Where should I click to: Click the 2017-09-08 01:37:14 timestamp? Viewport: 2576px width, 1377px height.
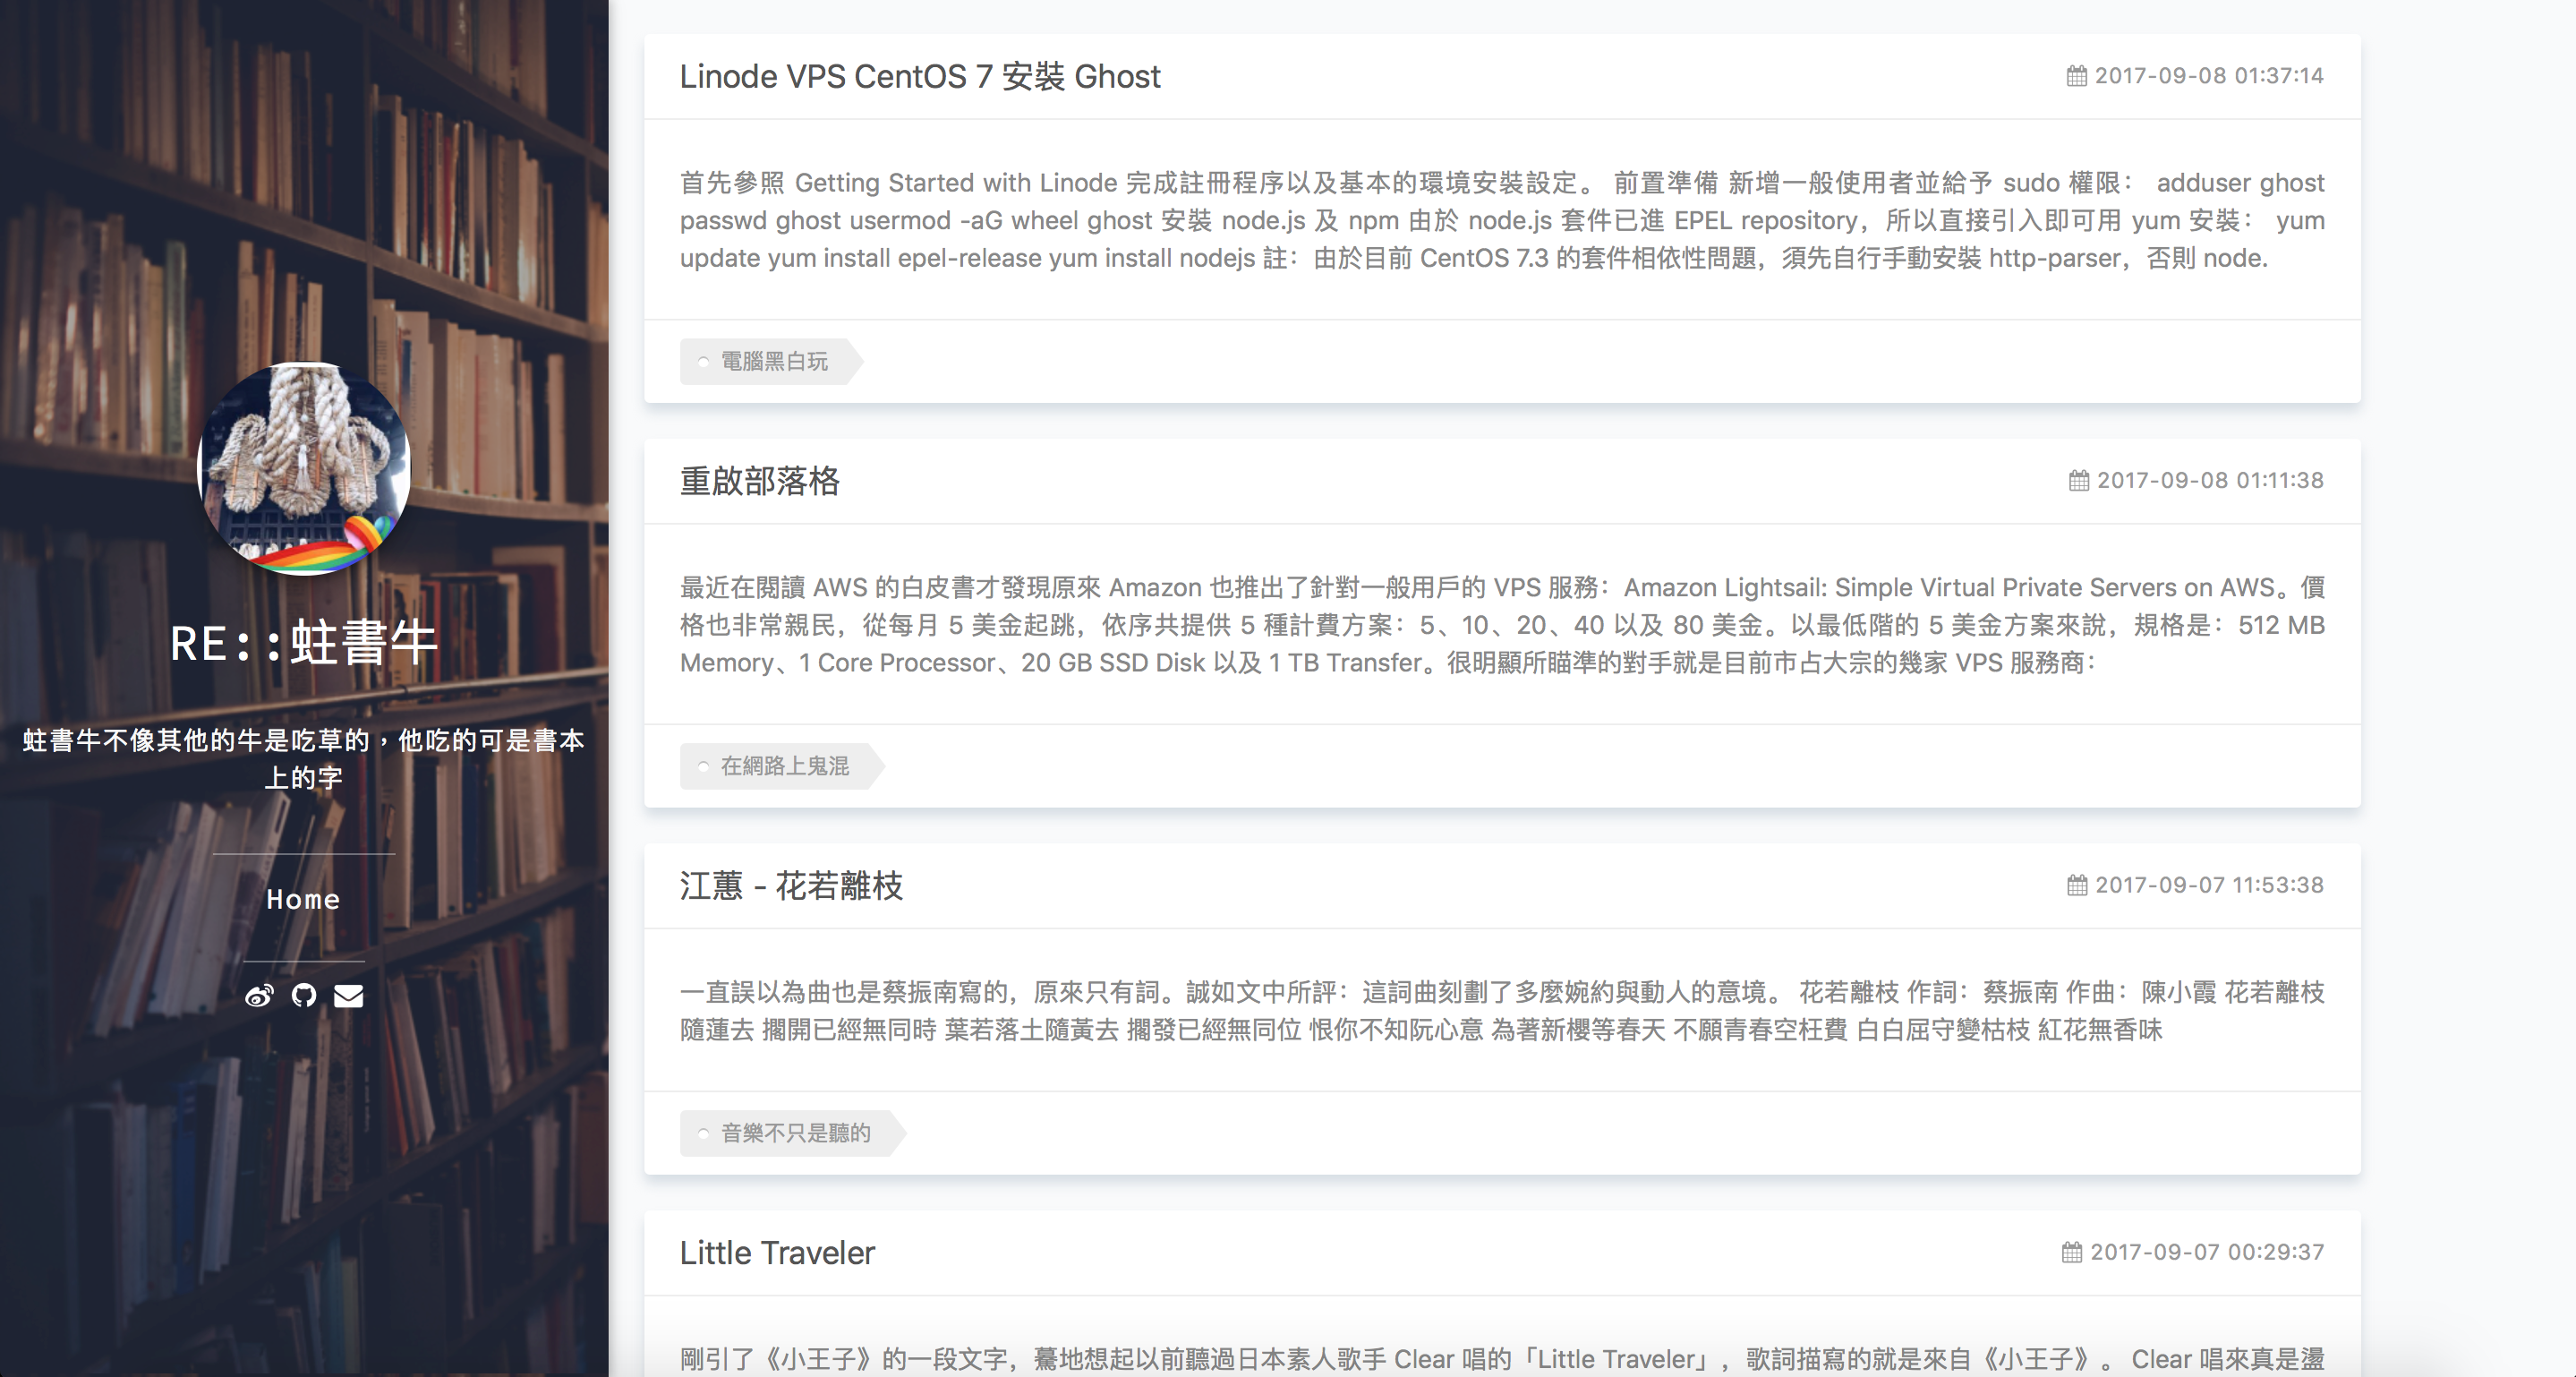(2208, 76)
